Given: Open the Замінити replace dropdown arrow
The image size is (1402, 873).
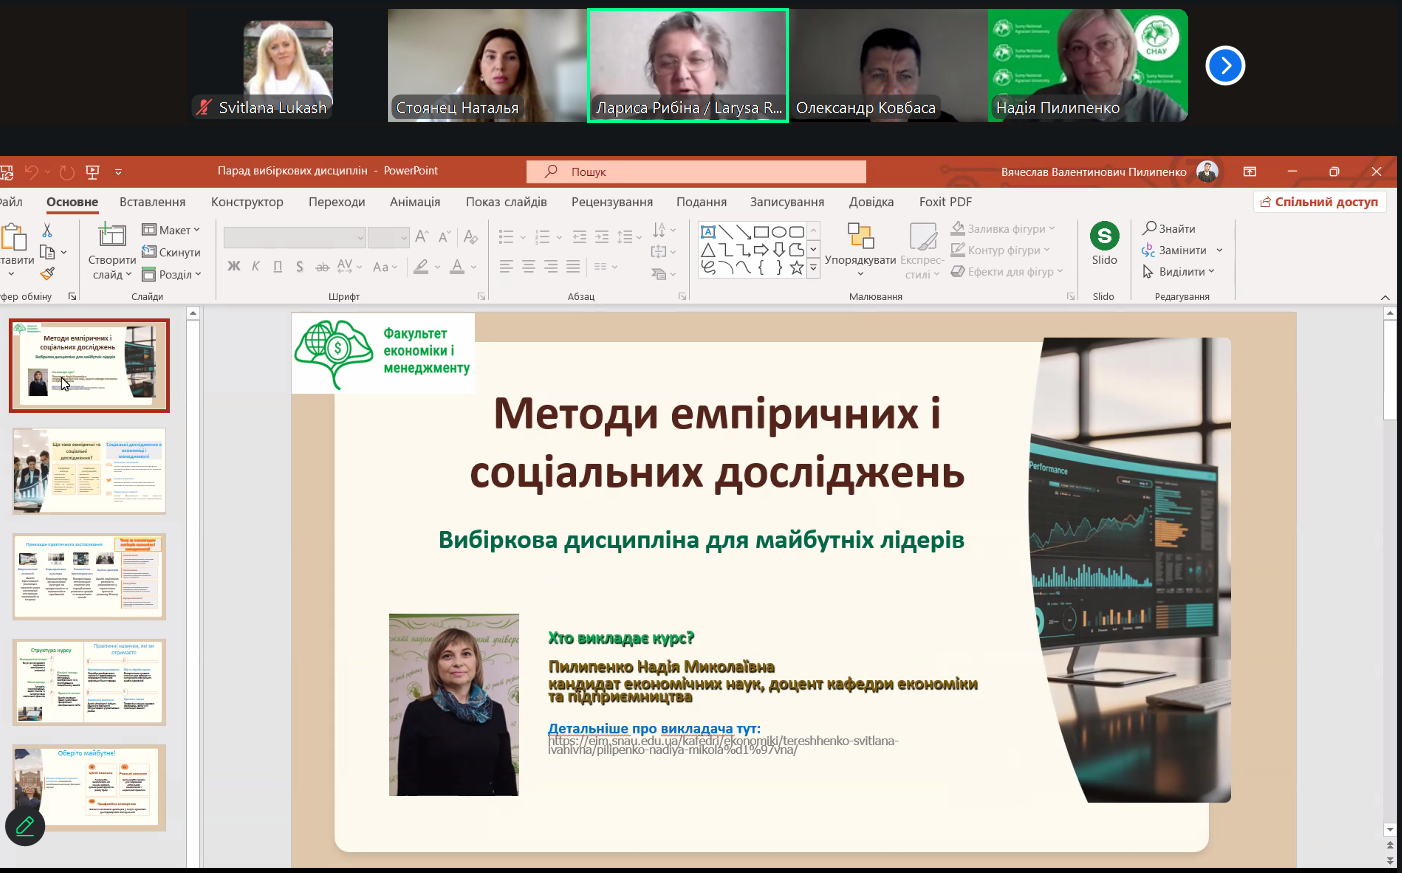Looking at the screenshot, I should [x=1220, y=251].
